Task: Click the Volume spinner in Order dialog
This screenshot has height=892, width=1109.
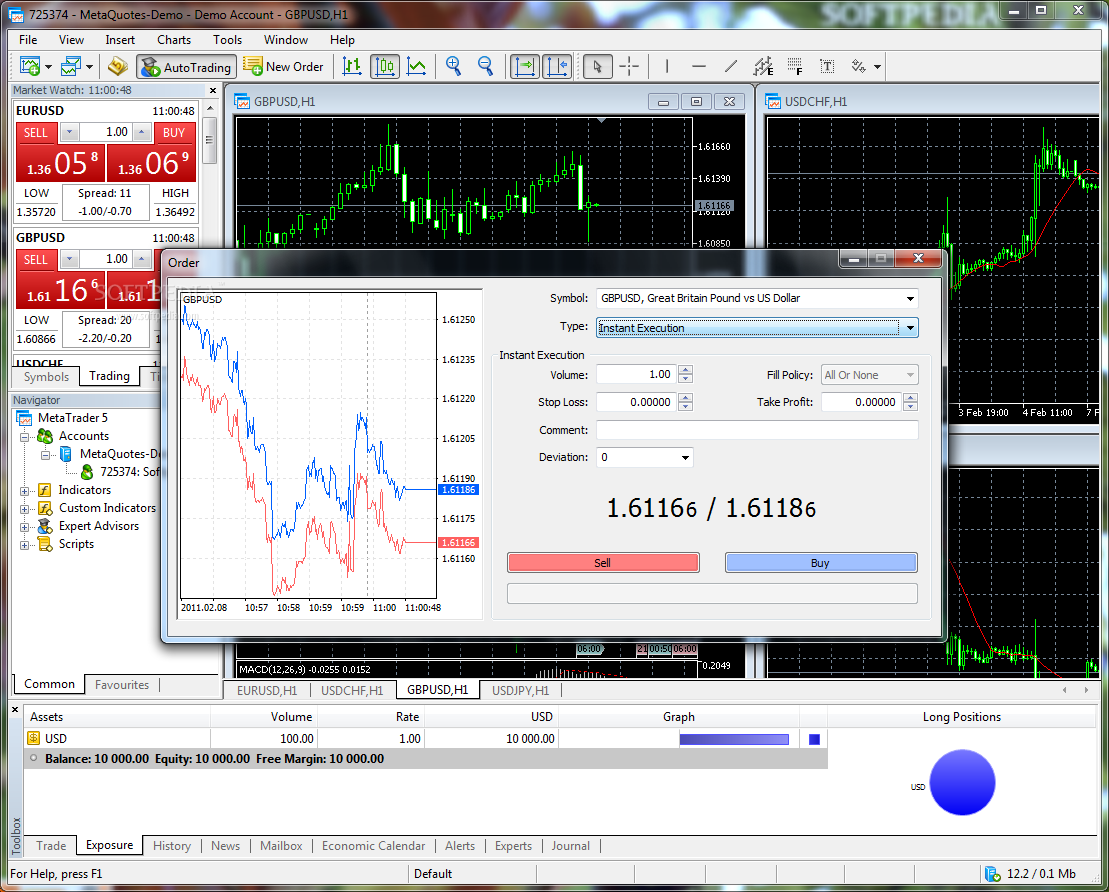Action: click(685, 374)
